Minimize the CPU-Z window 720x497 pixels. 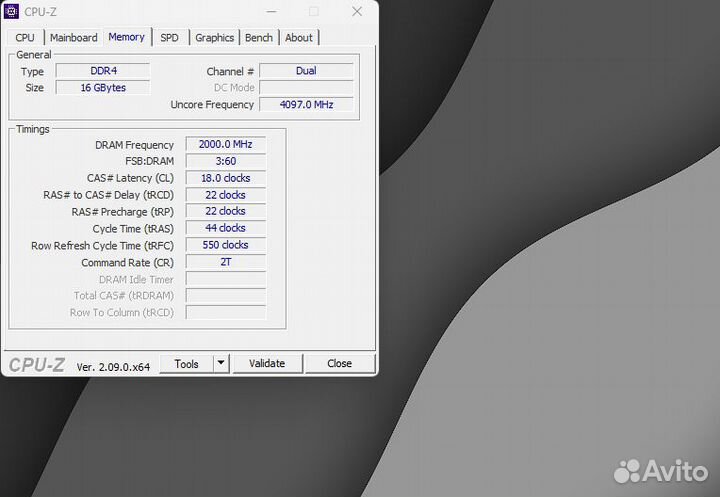269,12
